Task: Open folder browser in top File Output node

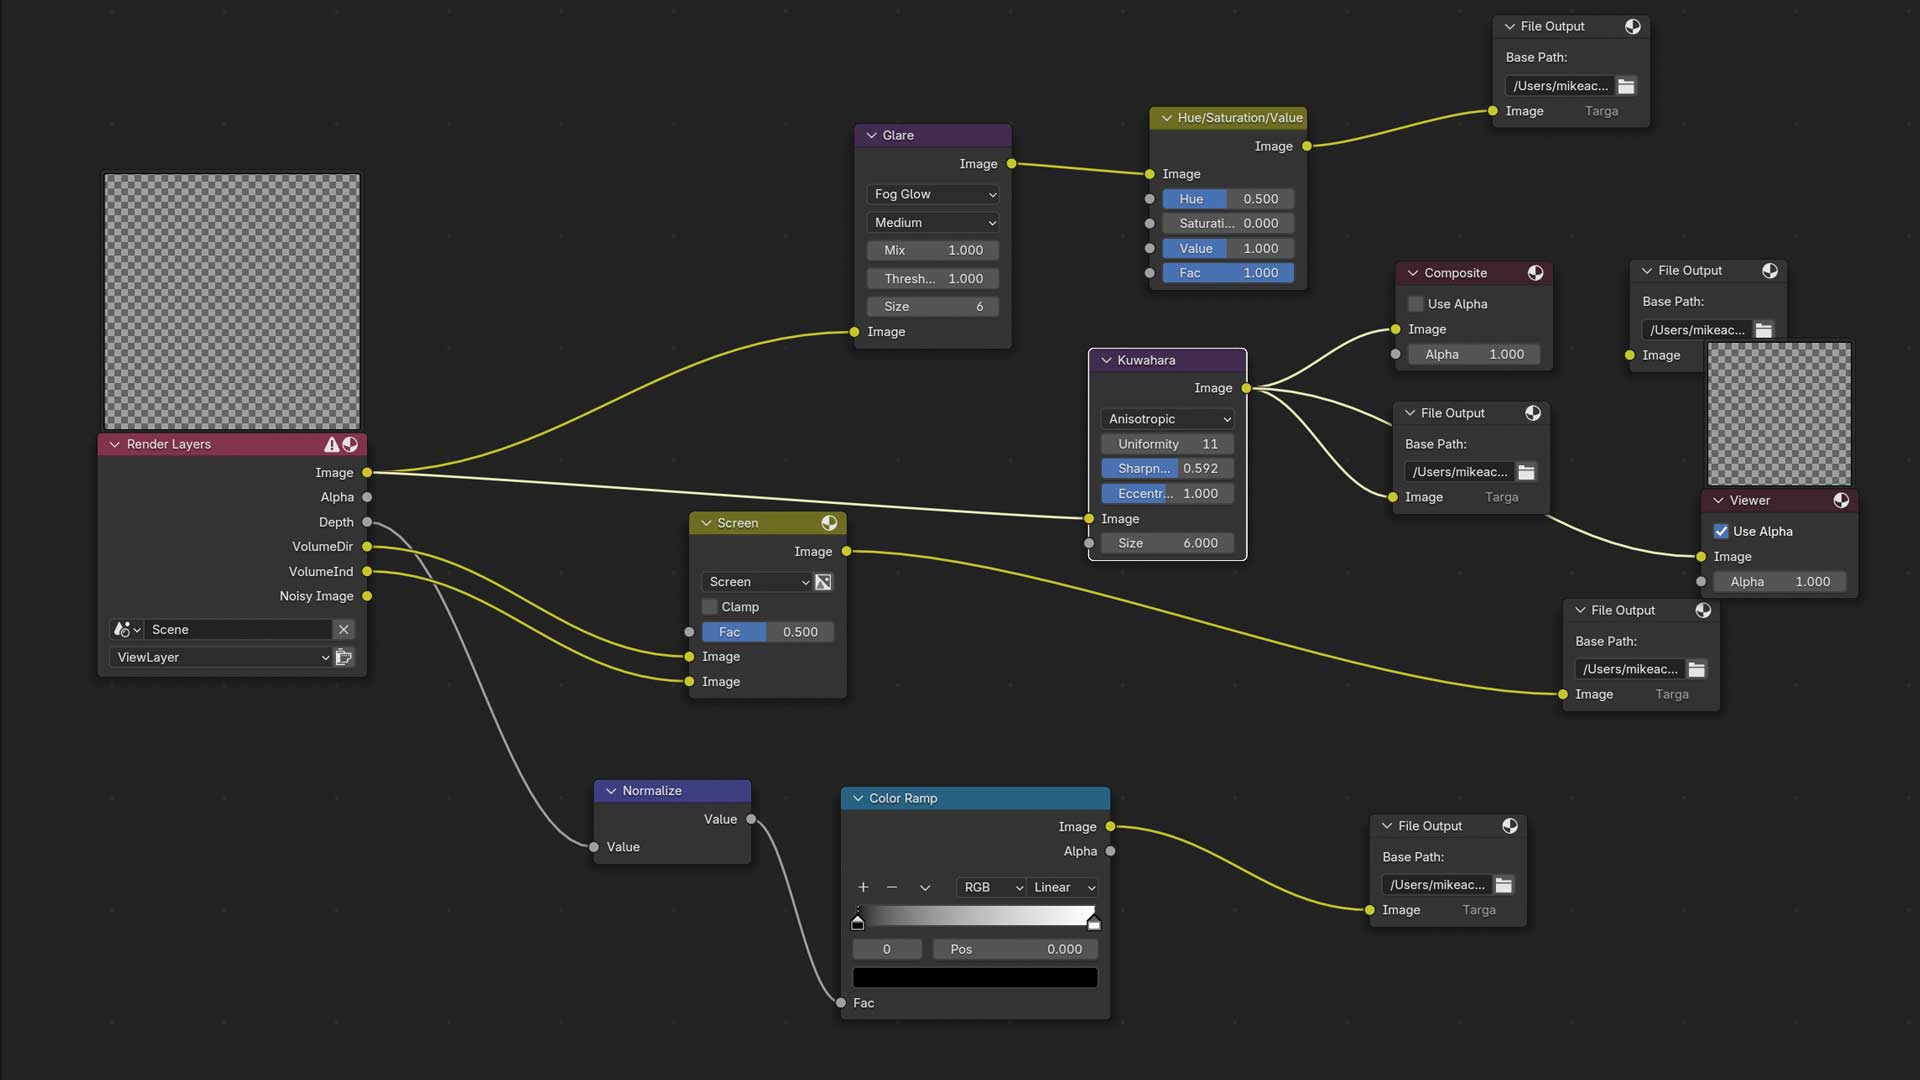Action: point(1626,86)
